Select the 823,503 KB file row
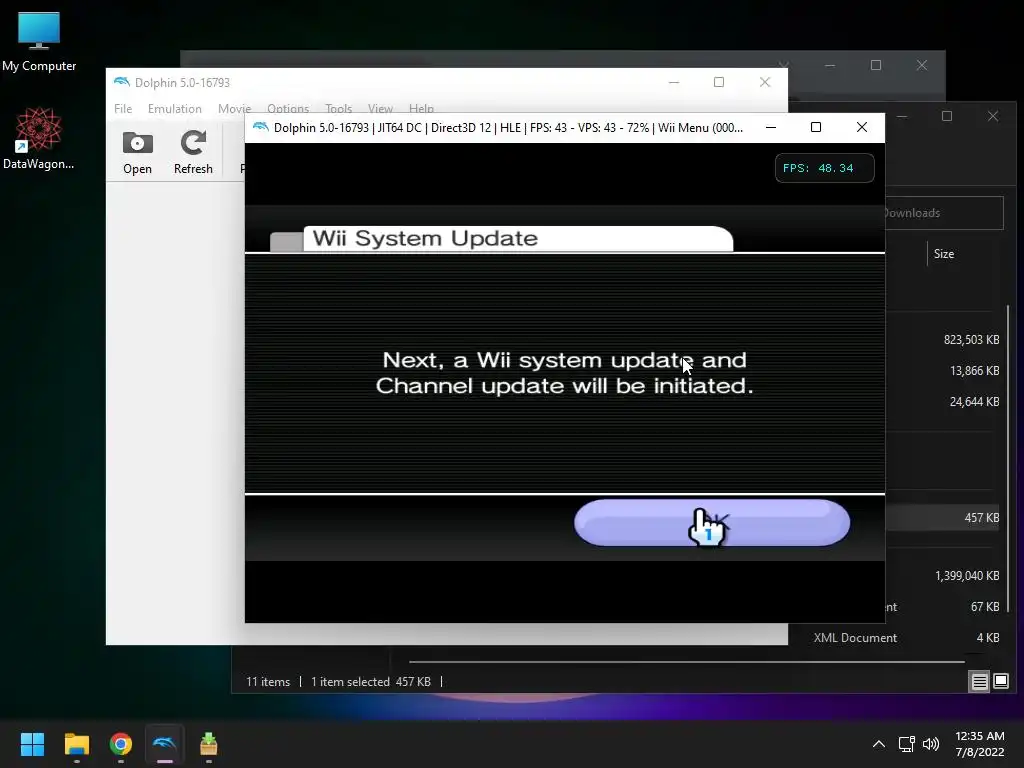 (x=942, y=340)
